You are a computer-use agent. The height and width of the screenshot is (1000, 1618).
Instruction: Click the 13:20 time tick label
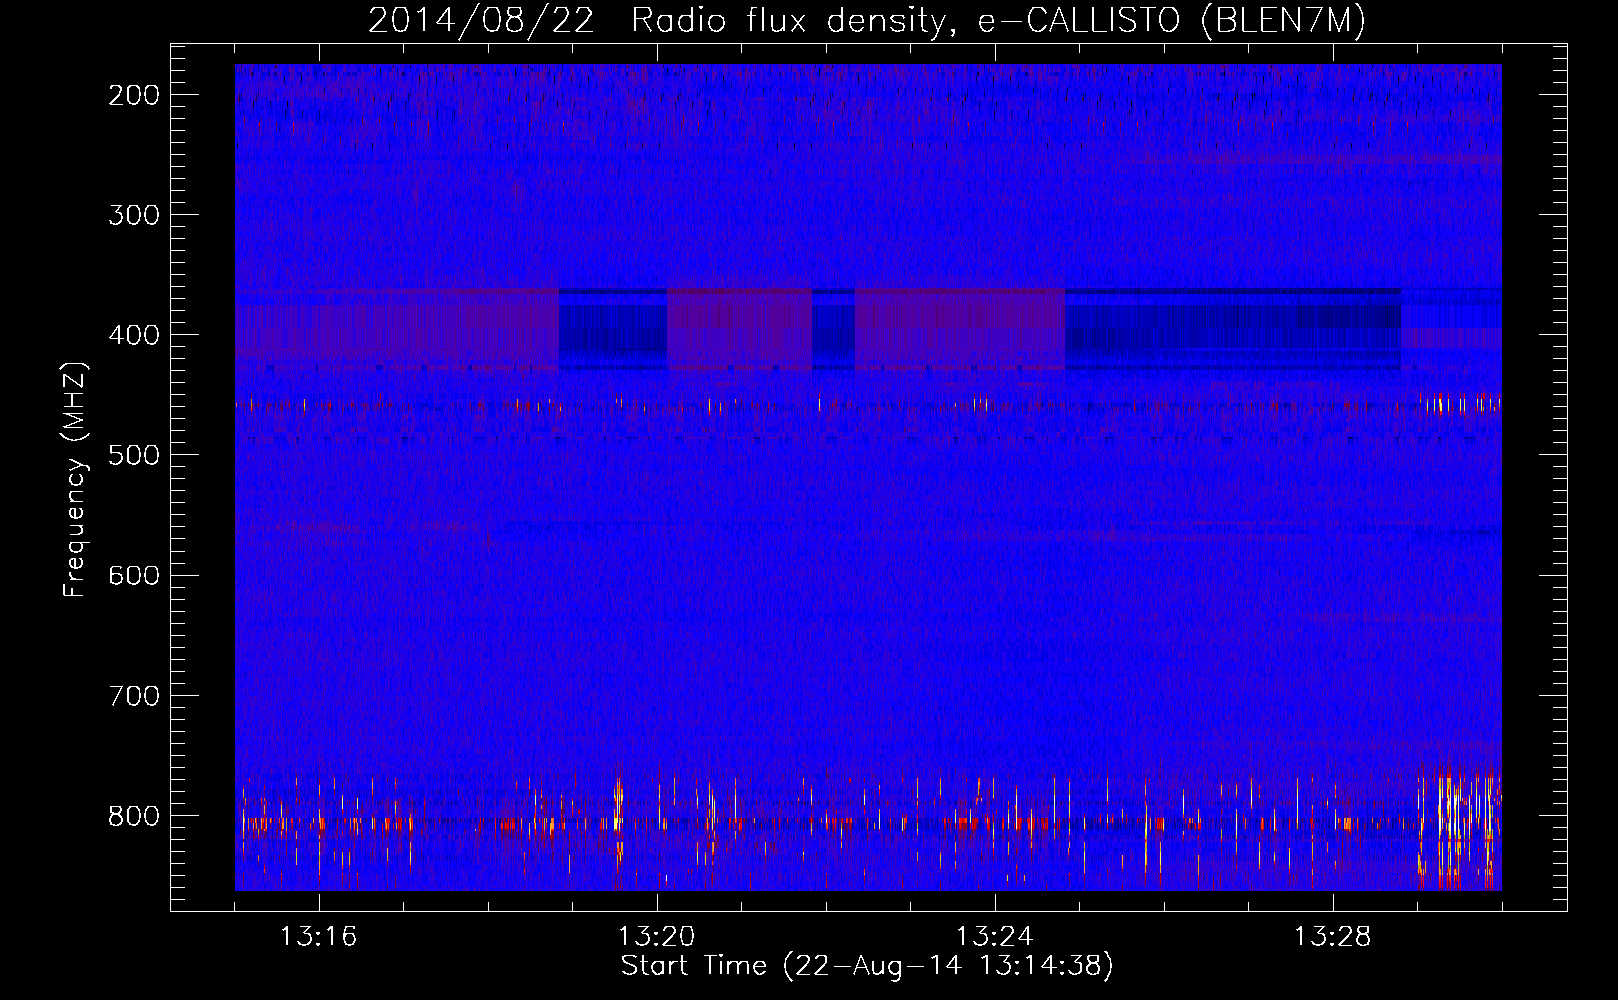[656, 937]
